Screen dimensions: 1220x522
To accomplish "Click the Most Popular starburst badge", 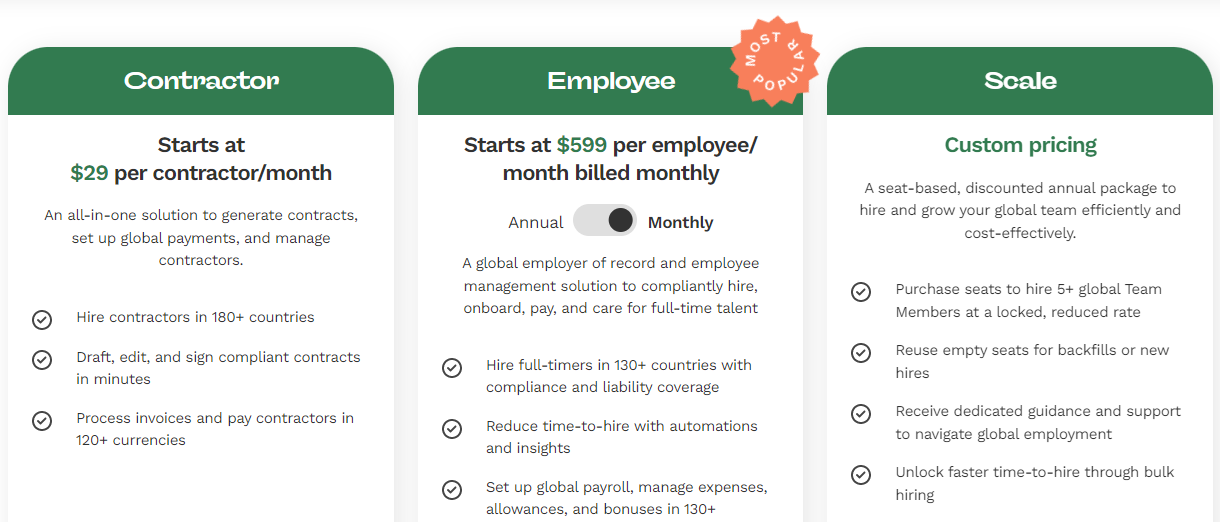I will [775, 62].
